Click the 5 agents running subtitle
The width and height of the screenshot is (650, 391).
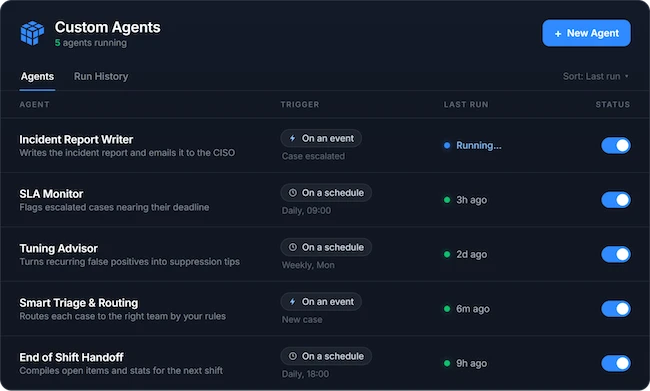[91, 43]
